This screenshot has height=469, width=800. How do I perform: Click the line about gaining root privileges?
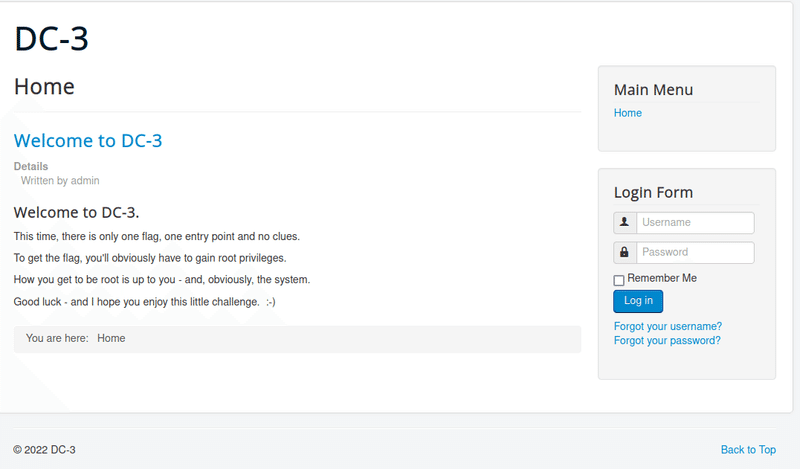point(150,258)
